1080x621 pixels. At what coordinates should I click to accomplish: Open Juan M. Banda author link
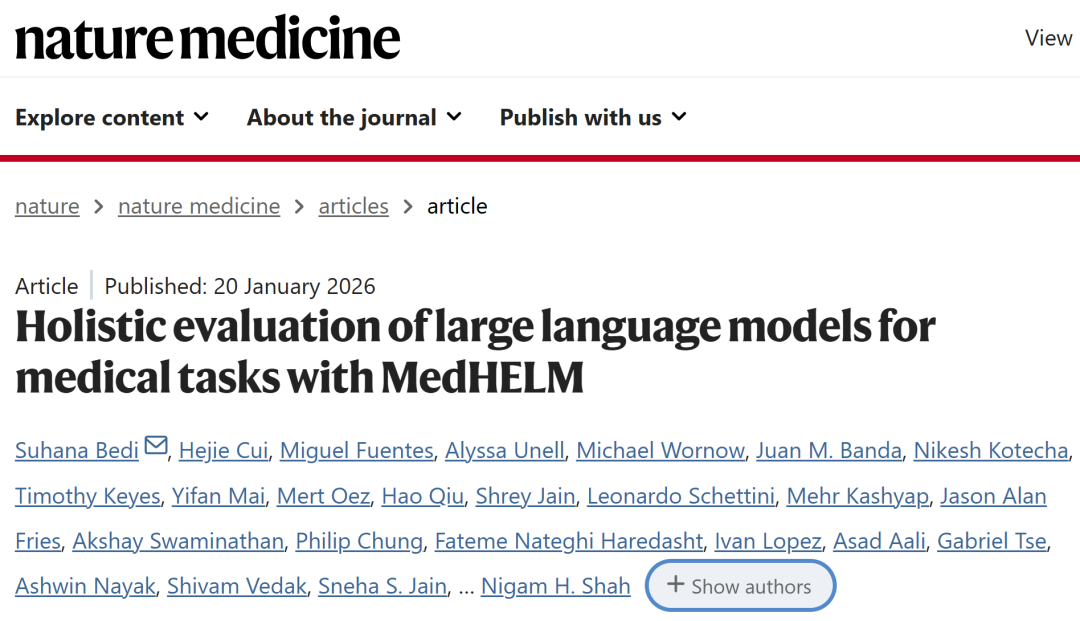[829, 451]
